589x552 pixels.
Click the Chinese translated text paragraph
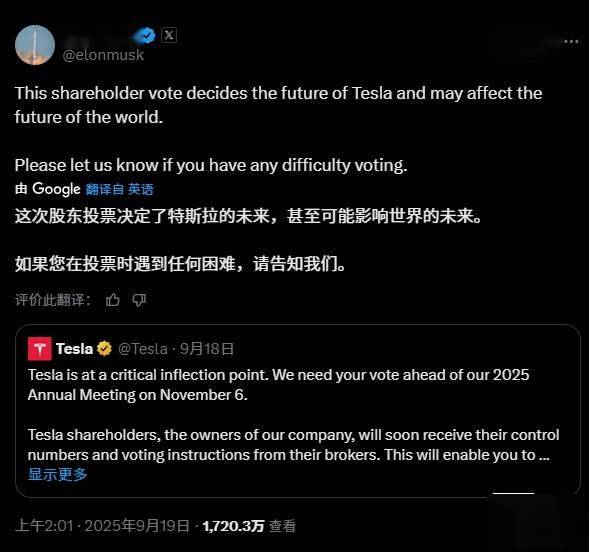click(x=248, y=240)
